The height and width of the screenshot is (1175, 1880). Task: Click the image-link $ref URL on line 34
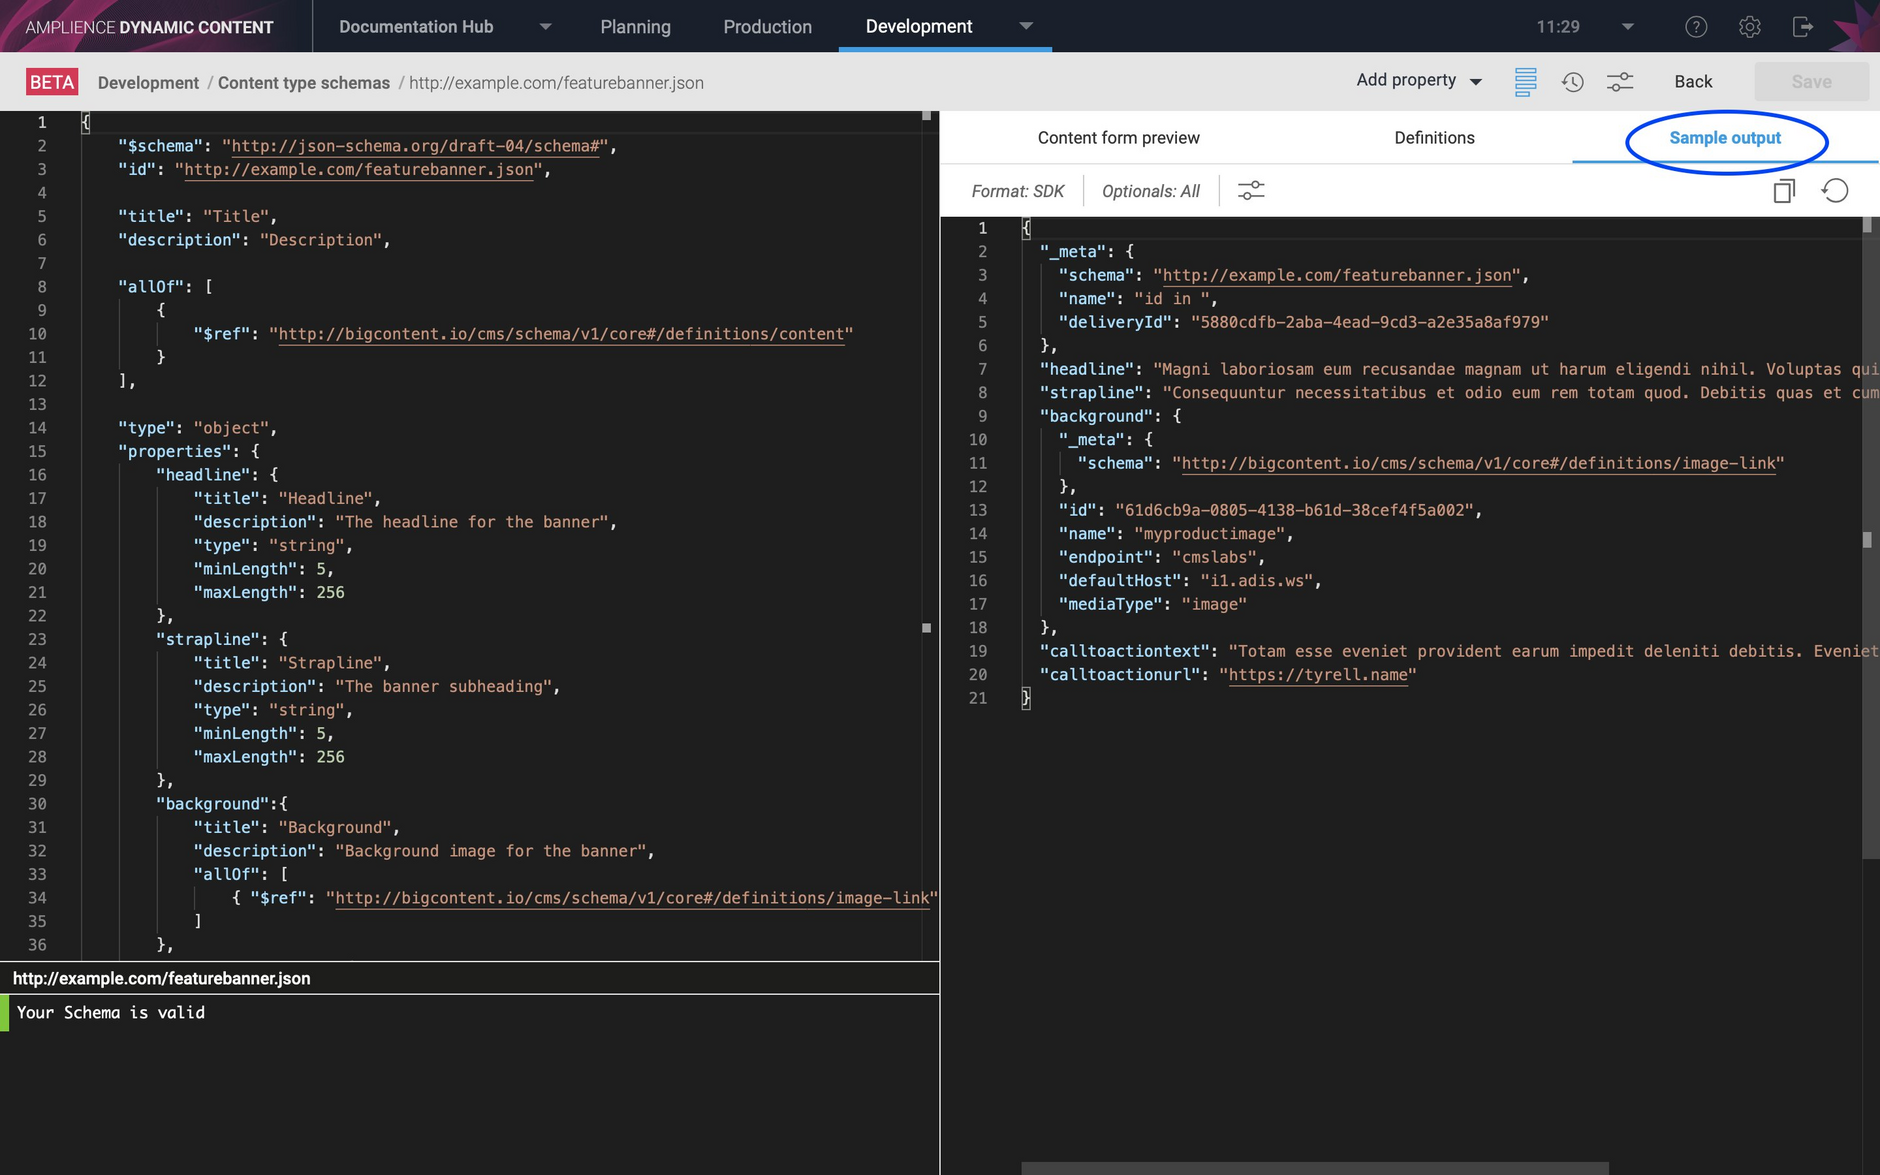(632, 898)
